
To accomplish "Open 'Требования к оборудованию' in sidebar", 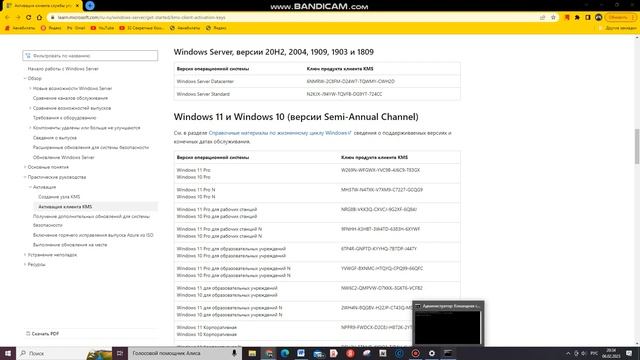I will pyautogui.click(x=64, y=118).
